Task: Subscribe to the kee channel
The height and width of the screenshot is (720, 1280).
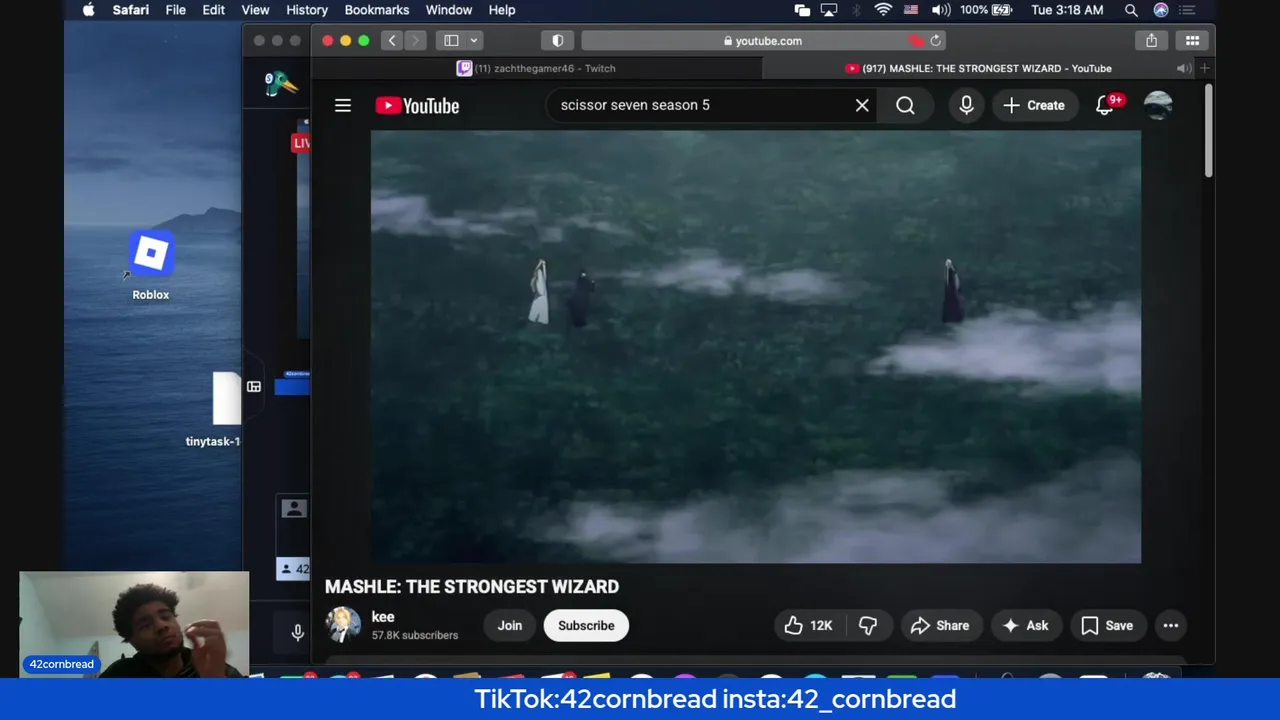Action: tap(586, 625)
